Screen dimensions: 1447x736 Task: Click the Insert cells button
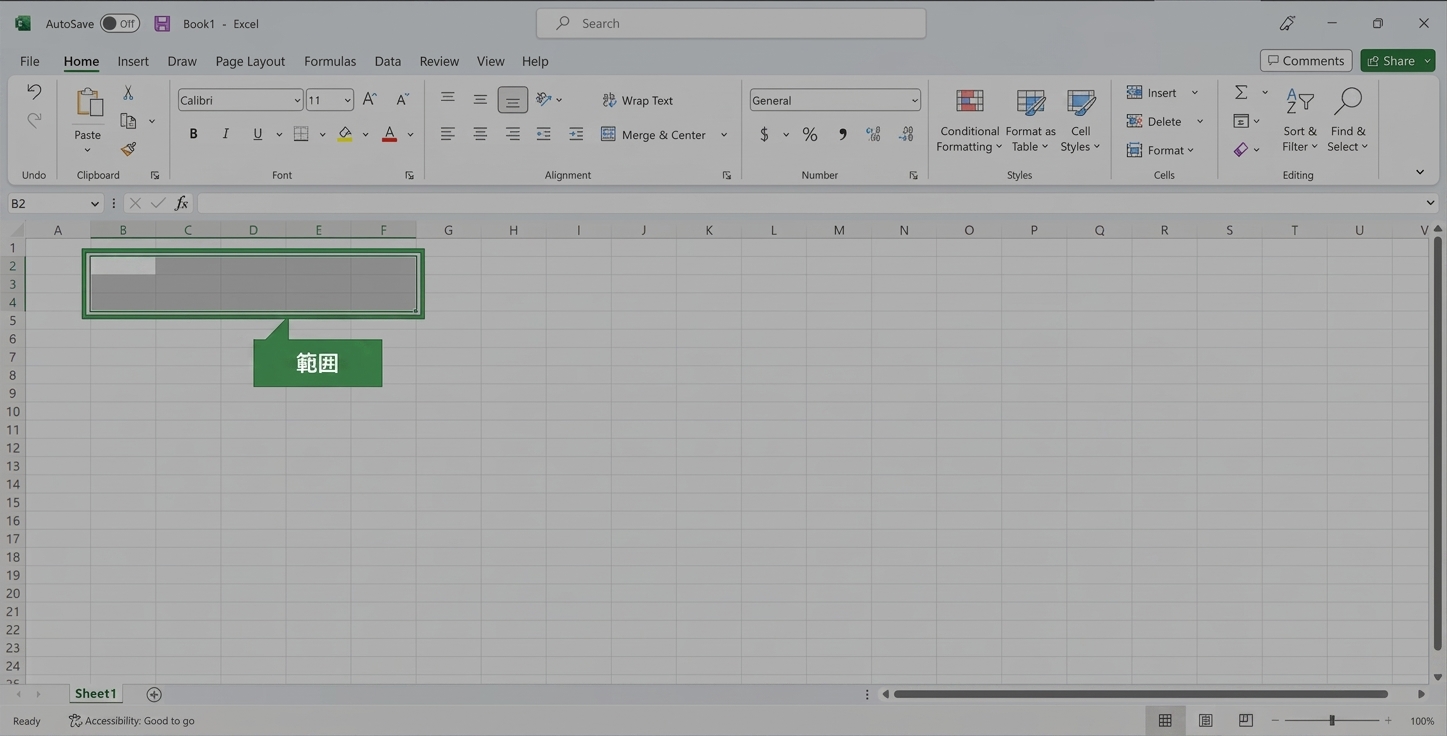pyautogui.click(x=1151, y=92)
